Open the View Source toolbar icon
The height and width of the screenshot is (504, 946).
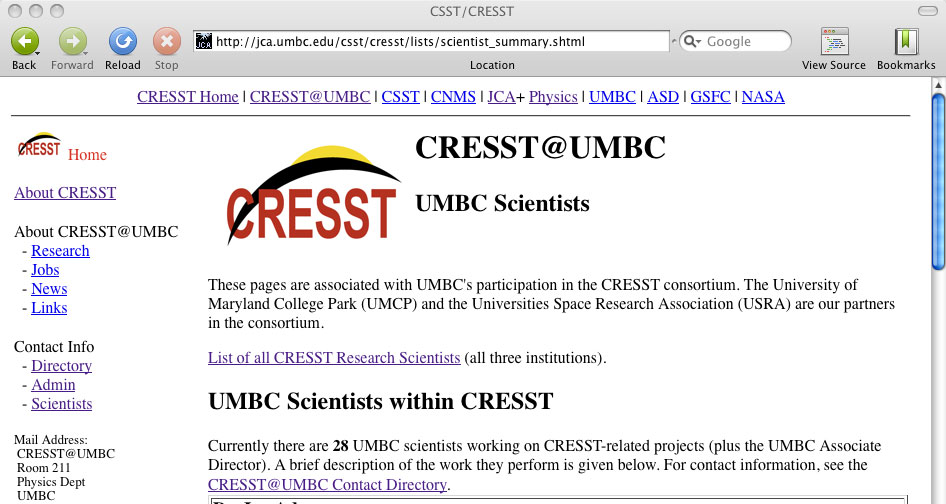tap(834, 42)
